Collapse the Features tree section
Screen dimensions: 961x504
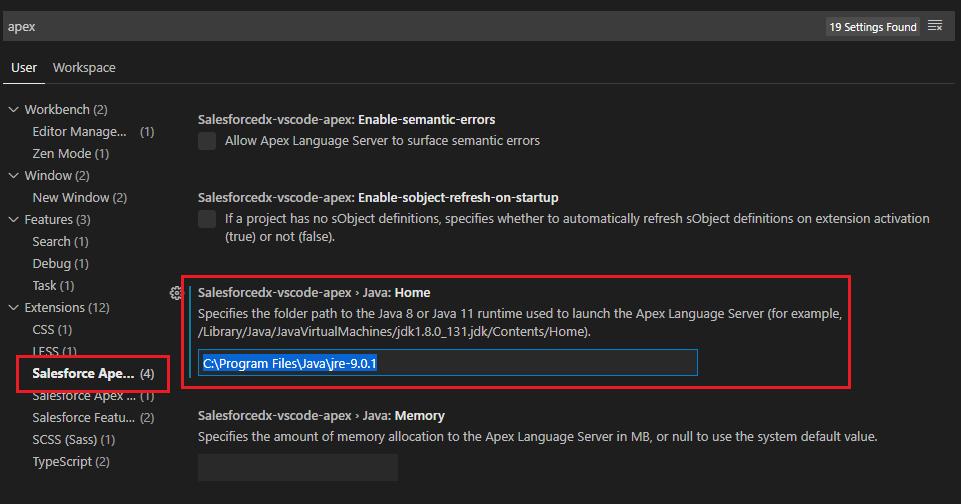pyautogui.click(x=13, y=220)
